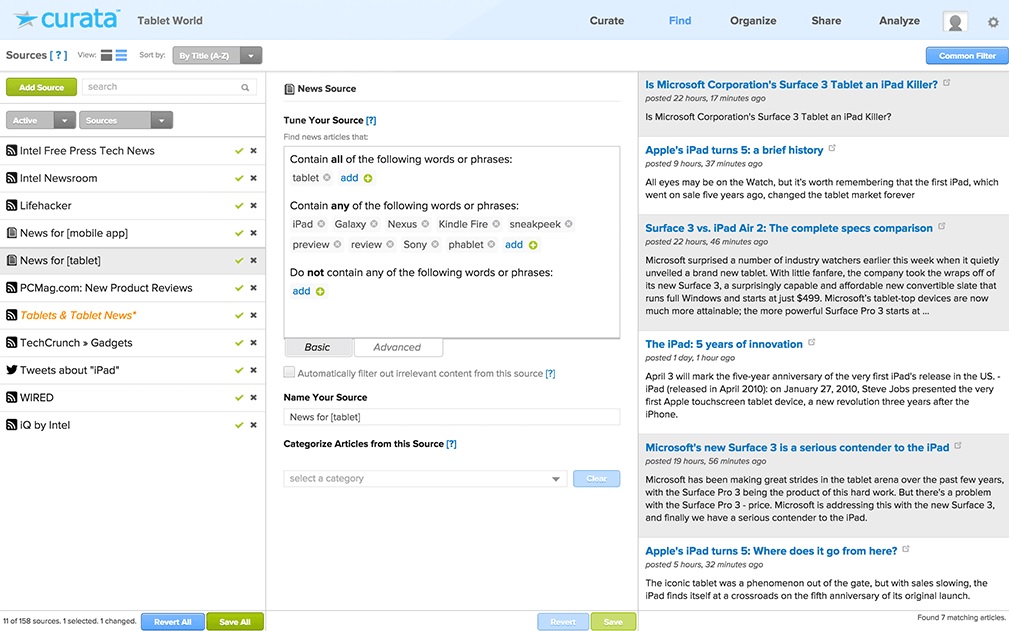Image resolution: width=1009 pixels, height=631 pixels.
Task: Go to the Curate menu
Action: click(607, 21)
